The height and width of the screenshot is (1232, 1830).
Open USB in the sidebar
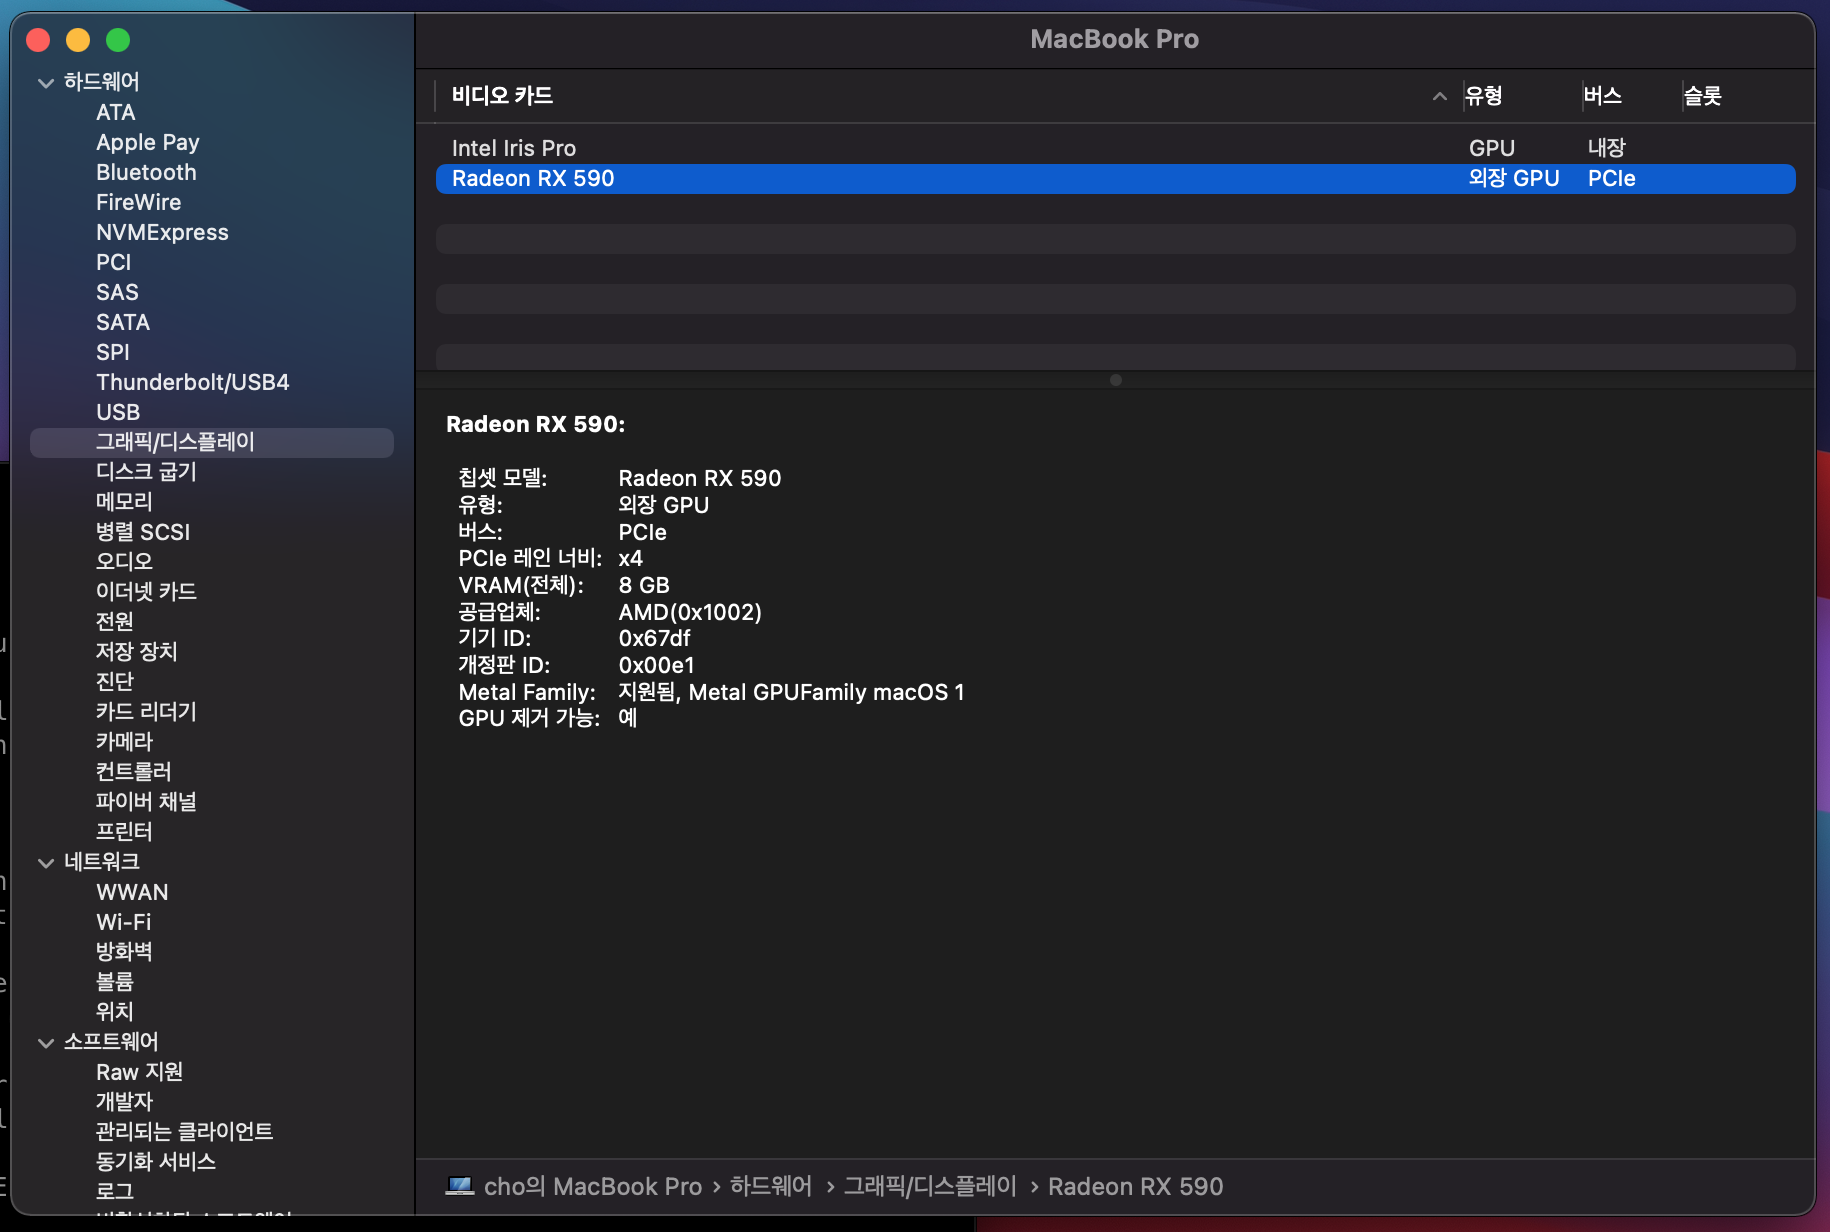pyautogui.click(x=118, y=413)
